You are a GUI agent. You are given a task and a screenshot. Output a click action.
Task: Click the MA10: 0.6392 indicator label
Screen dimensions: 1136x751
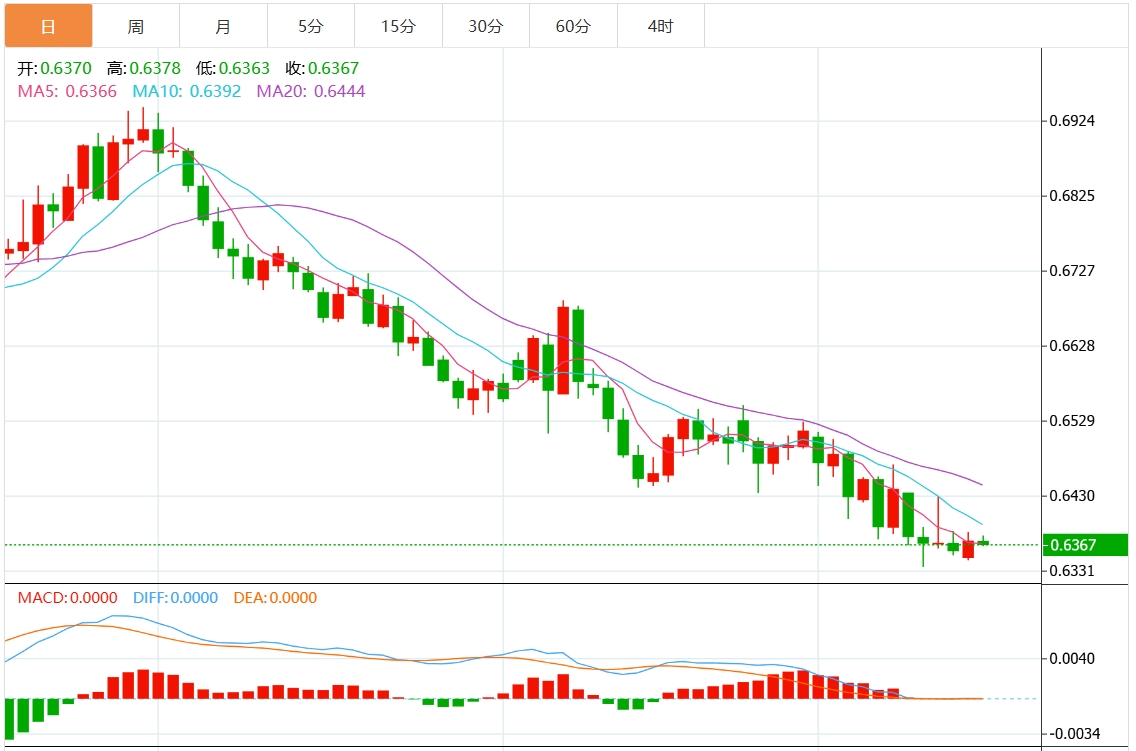(x=186, y=91)
